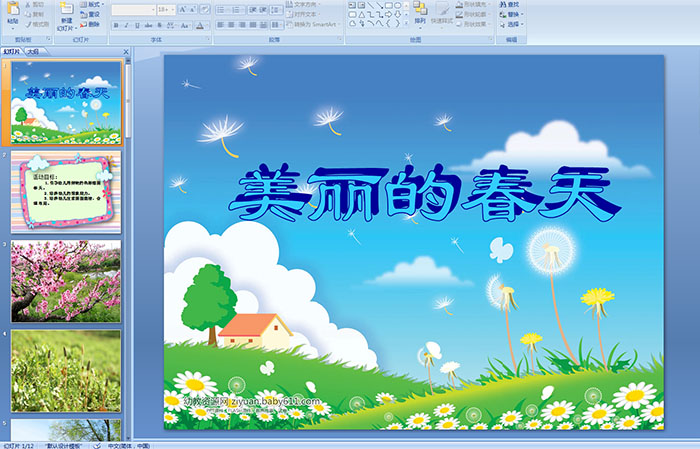Open the font name combo box

[133, 9]
